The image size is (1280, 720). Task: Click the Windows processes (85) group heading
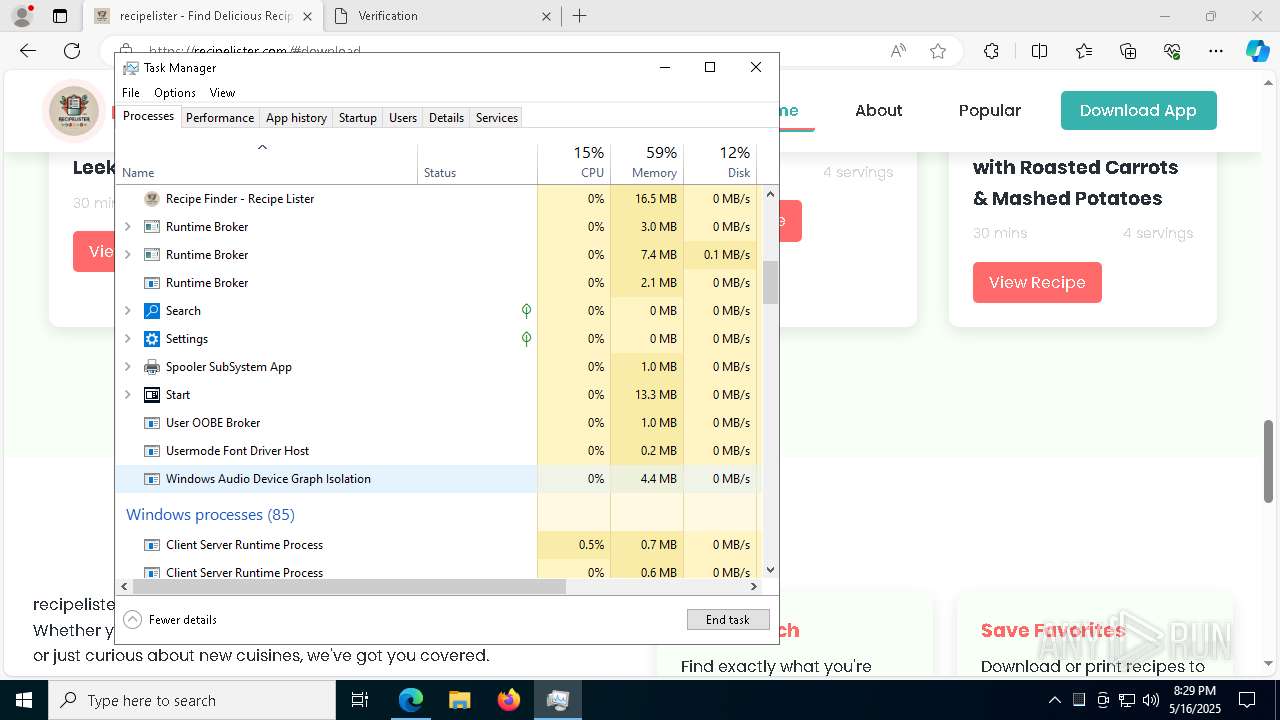pyautogui.click(x=210, y=515)
